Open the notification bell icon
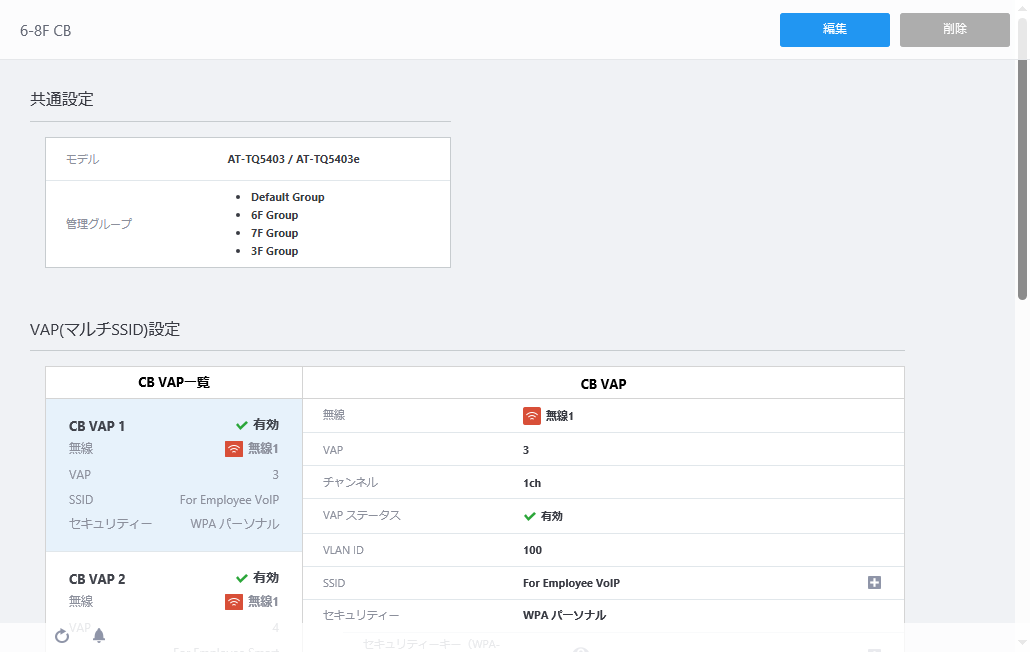This screenshot has height=652, width=1030. tap(99, 636)
